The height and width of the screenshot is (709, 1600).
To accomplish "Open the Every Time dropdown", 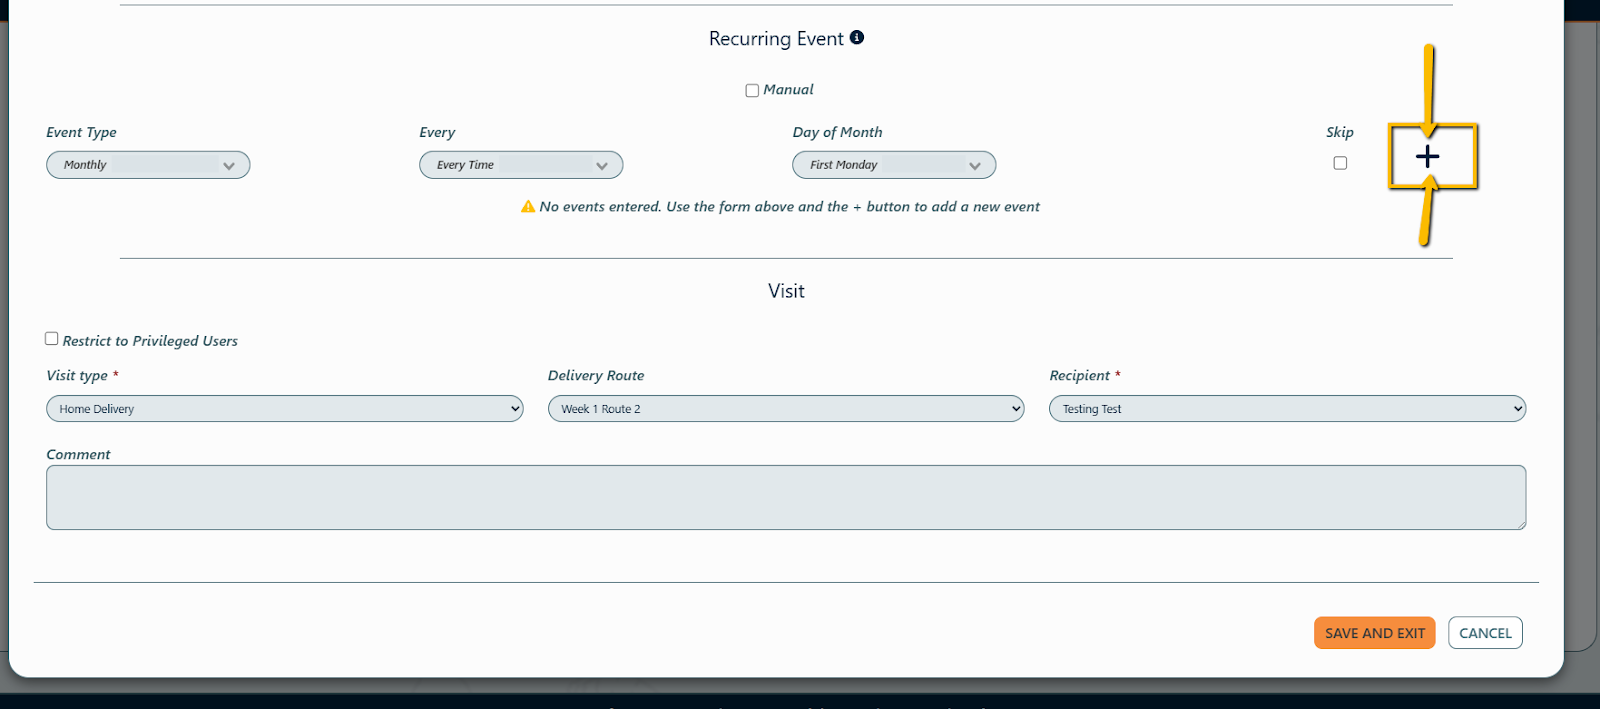I will (521, 165).
